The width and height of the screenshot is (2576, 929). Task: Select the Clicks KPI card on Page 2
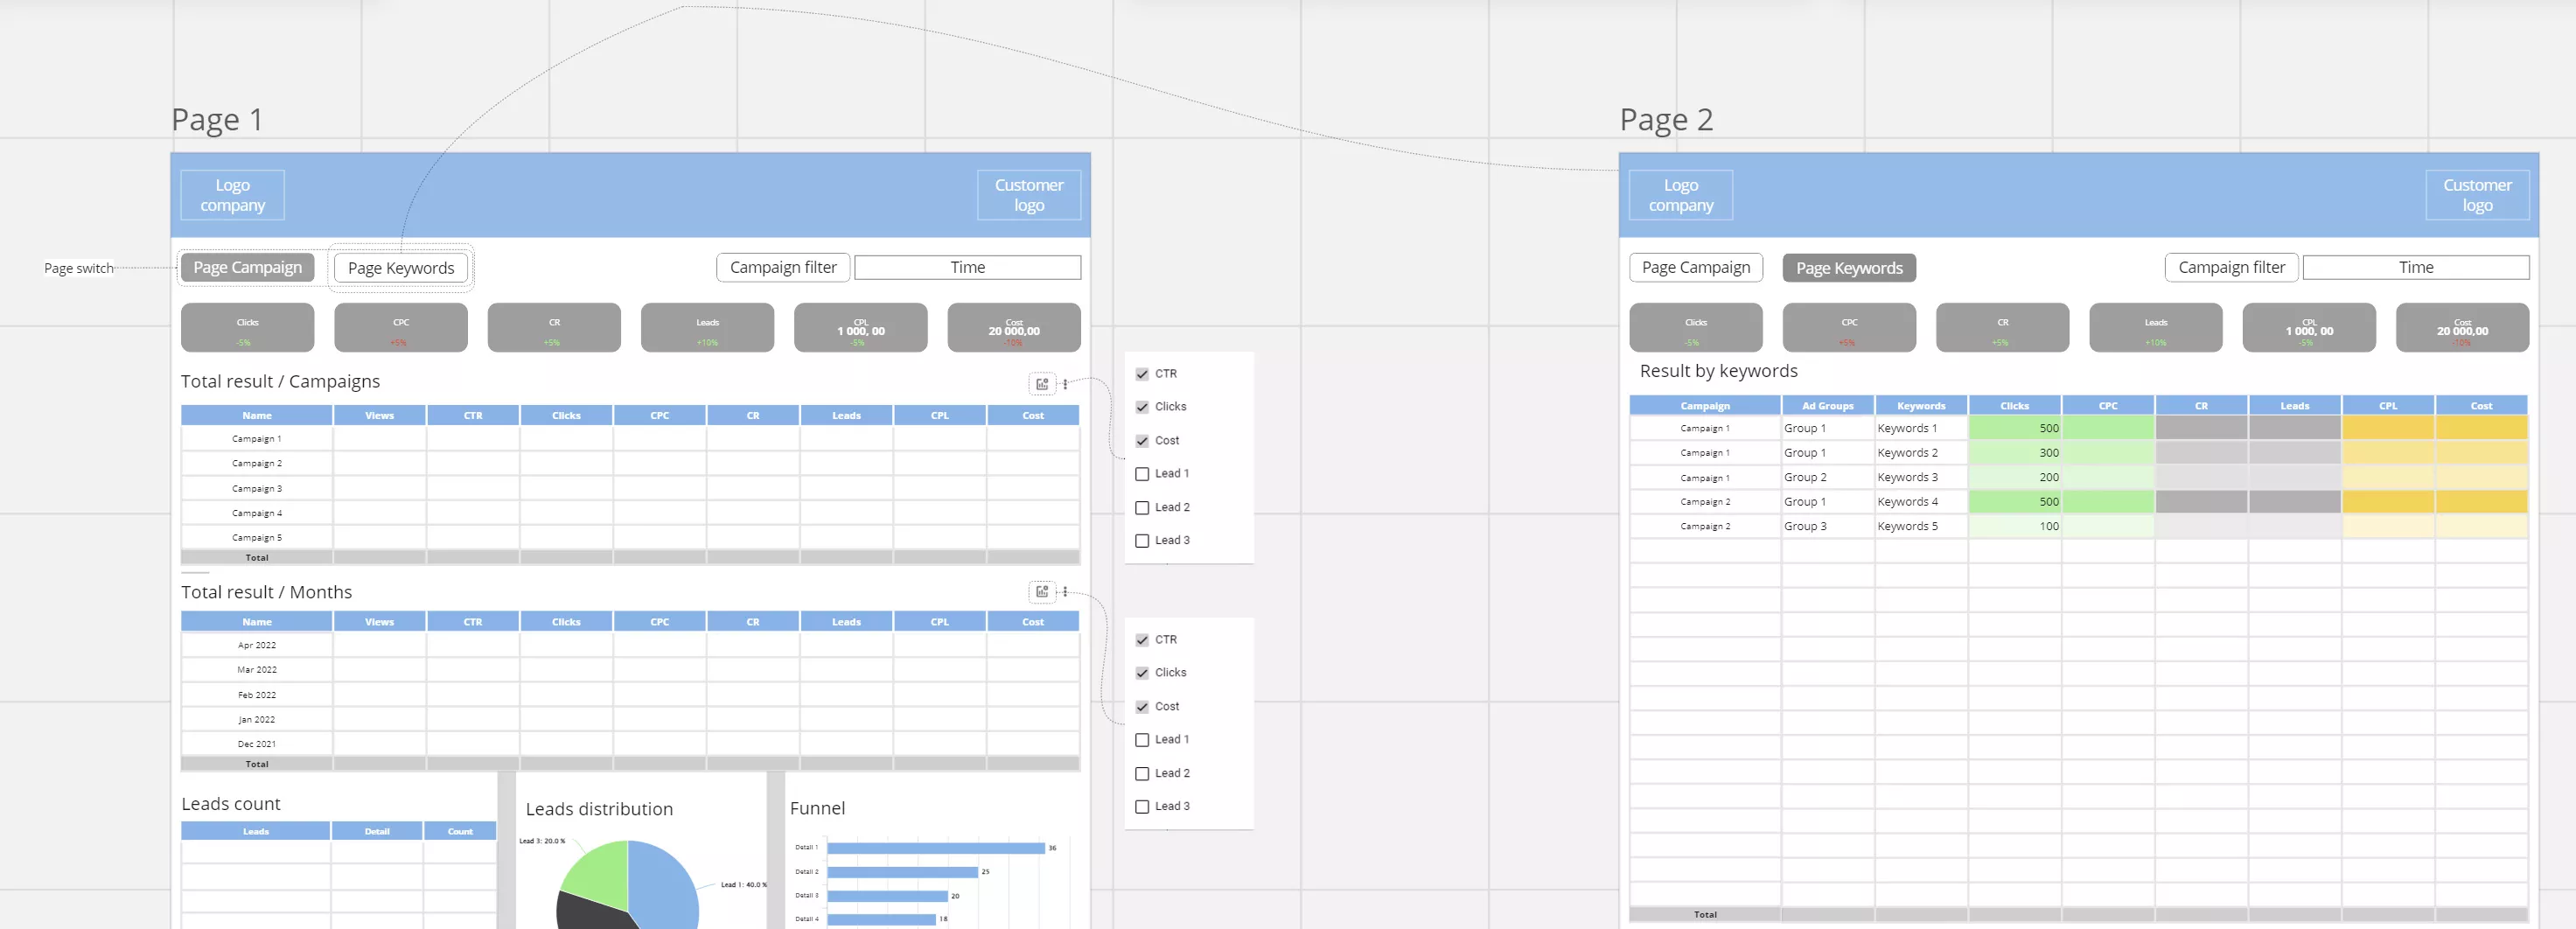pyautogui.click(x=1696, y=328)
